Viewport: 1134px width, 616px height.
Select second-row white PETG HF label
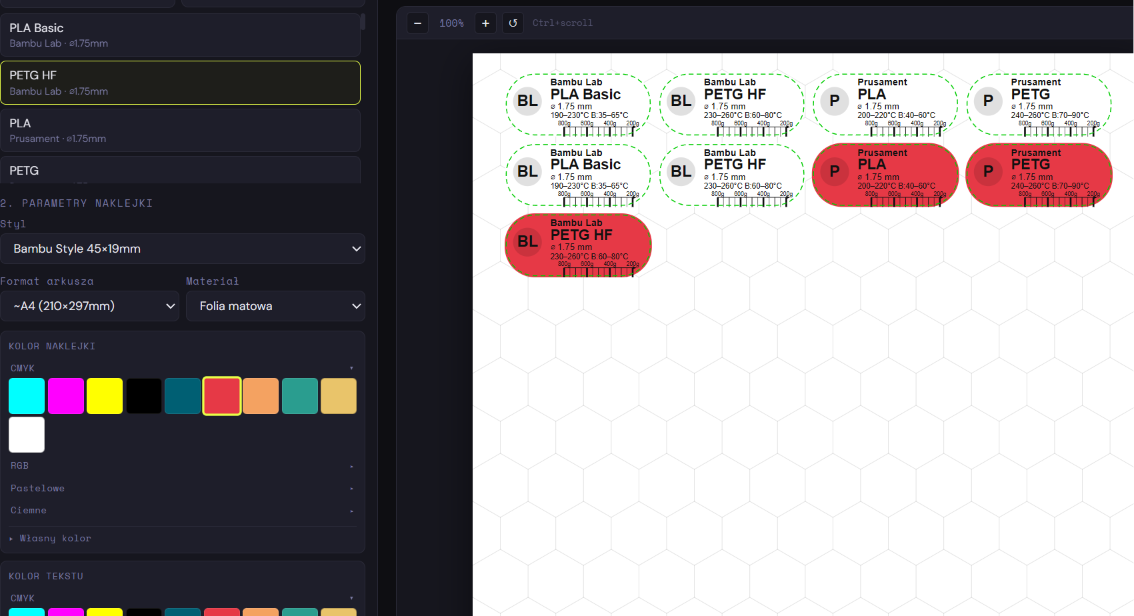(x=732, y=175)
